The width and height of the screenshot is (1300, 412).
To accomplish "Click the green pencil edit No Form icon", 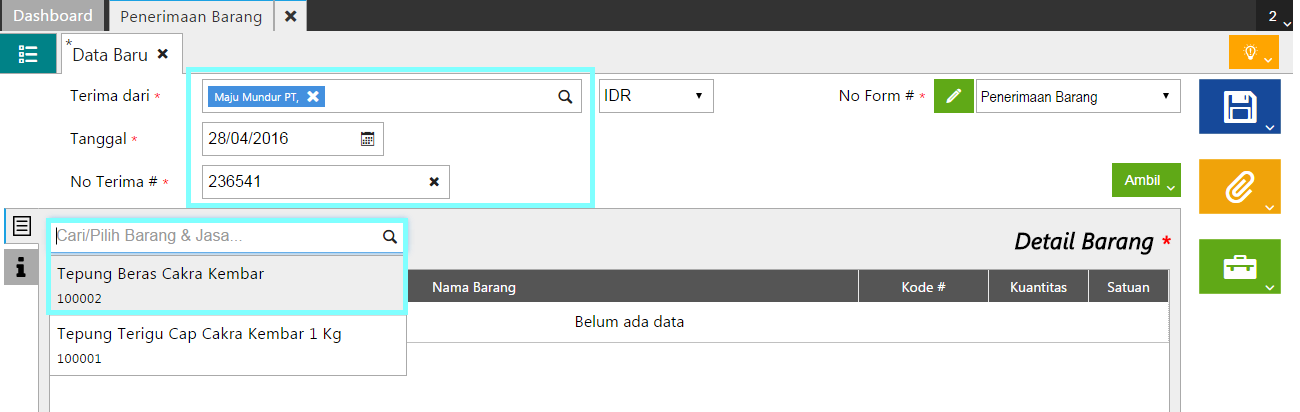I will tap(954, 97).
